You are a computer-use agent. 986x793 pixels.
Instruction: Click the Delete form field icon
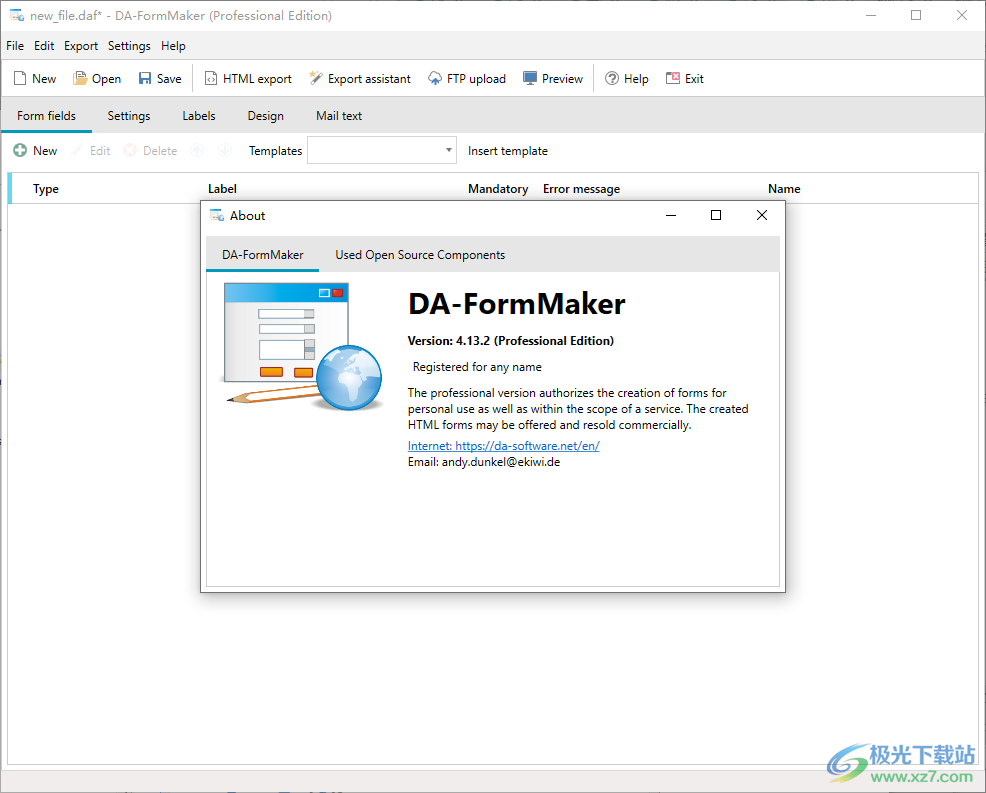coord(150,150)
